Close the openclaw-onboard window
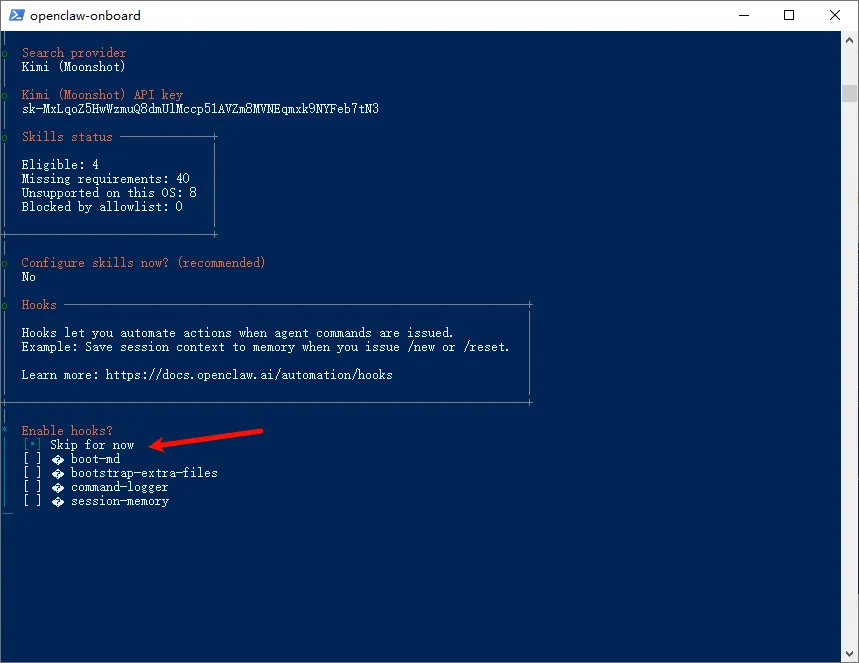 pyautogui.click(x=835, y=15)
